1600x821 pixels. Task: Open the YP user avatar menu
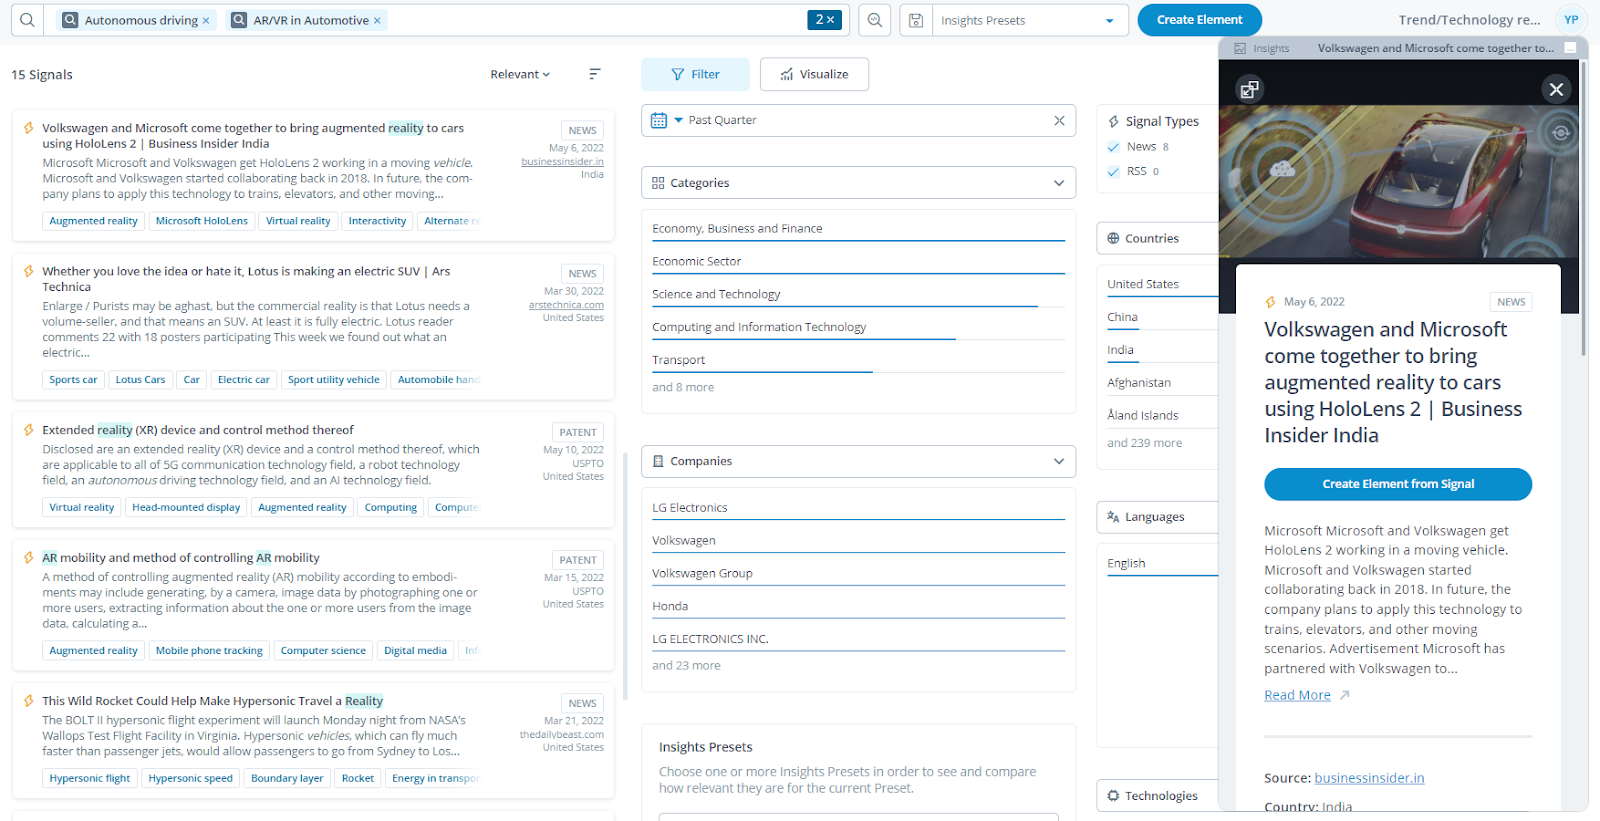click(1571, 20)
